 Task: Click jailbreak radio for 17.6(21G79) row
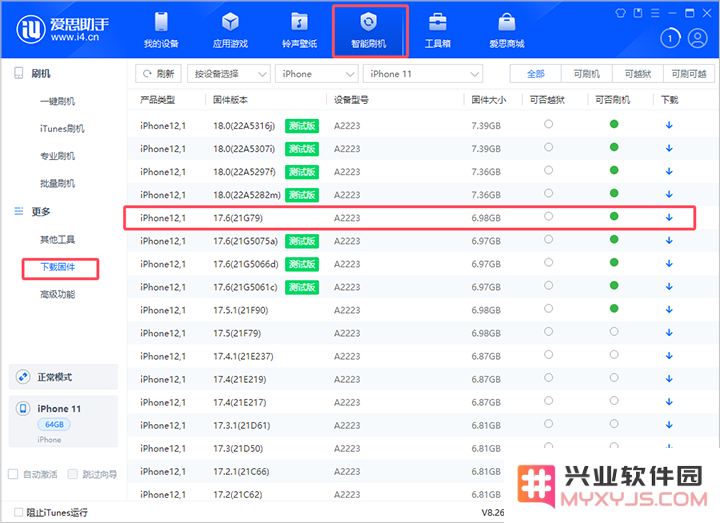pos(548,216)
